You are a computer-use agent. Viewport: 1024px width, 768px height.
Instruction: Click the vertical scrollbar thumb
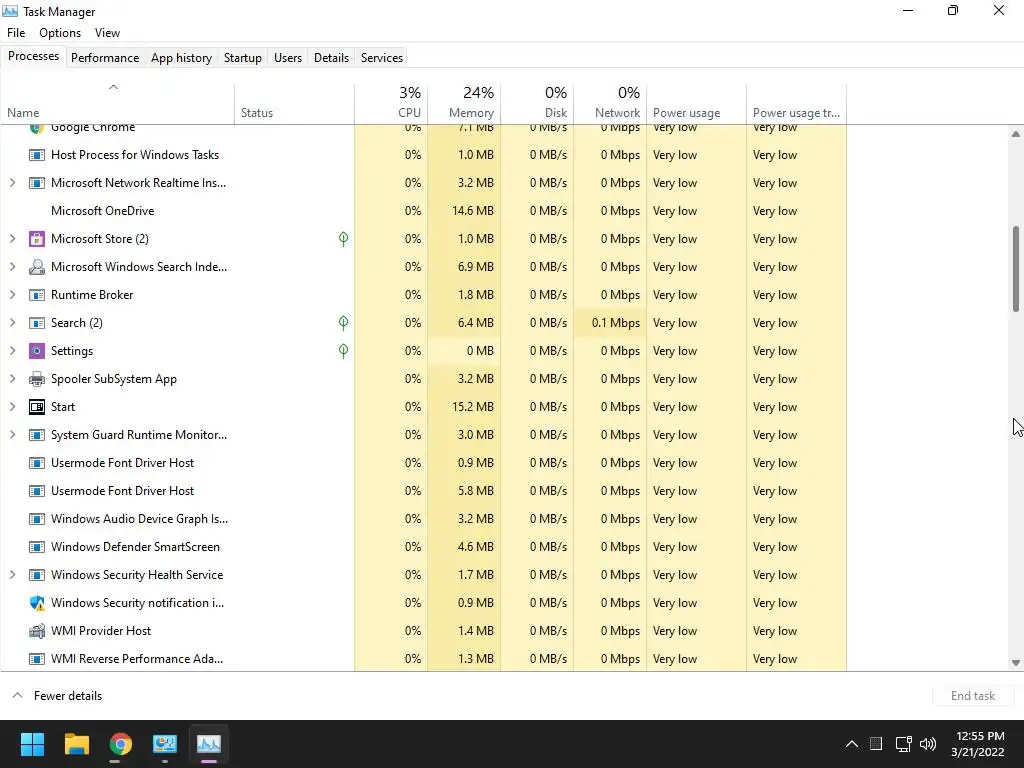[1016, 269]
